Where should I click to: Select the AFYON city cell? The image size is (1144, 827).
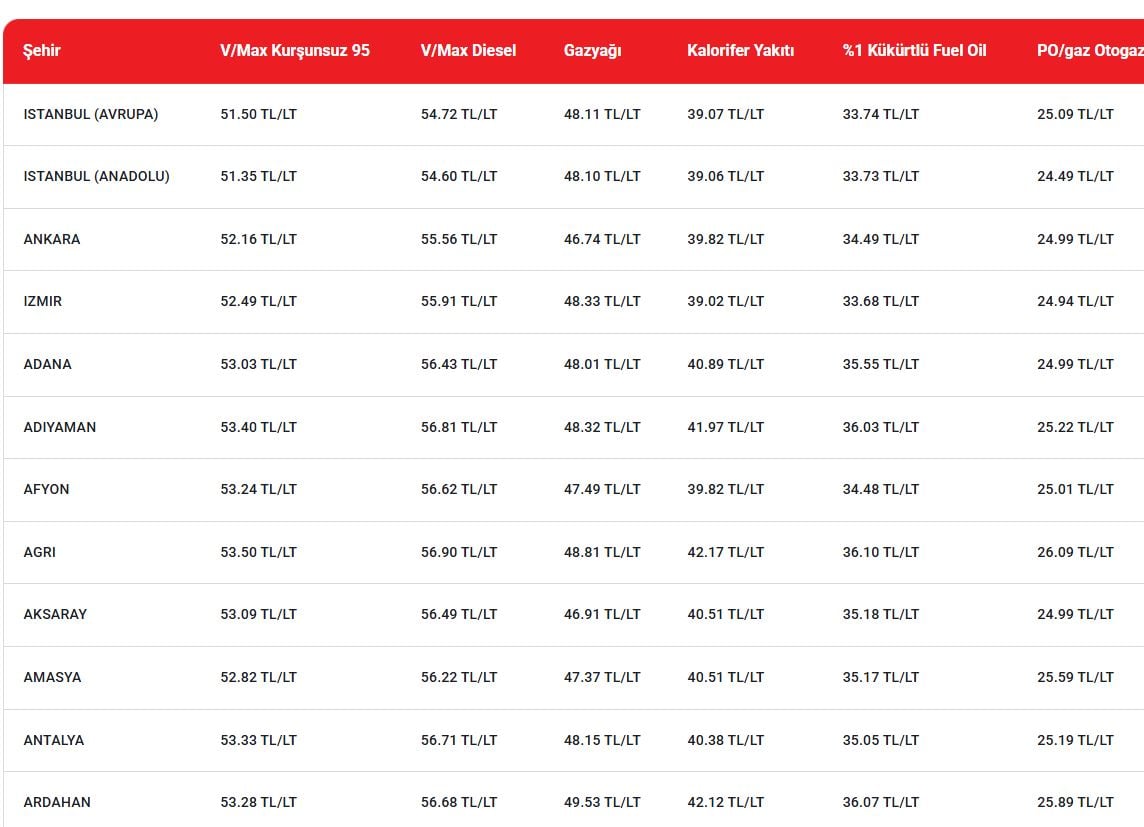(46, 489)
